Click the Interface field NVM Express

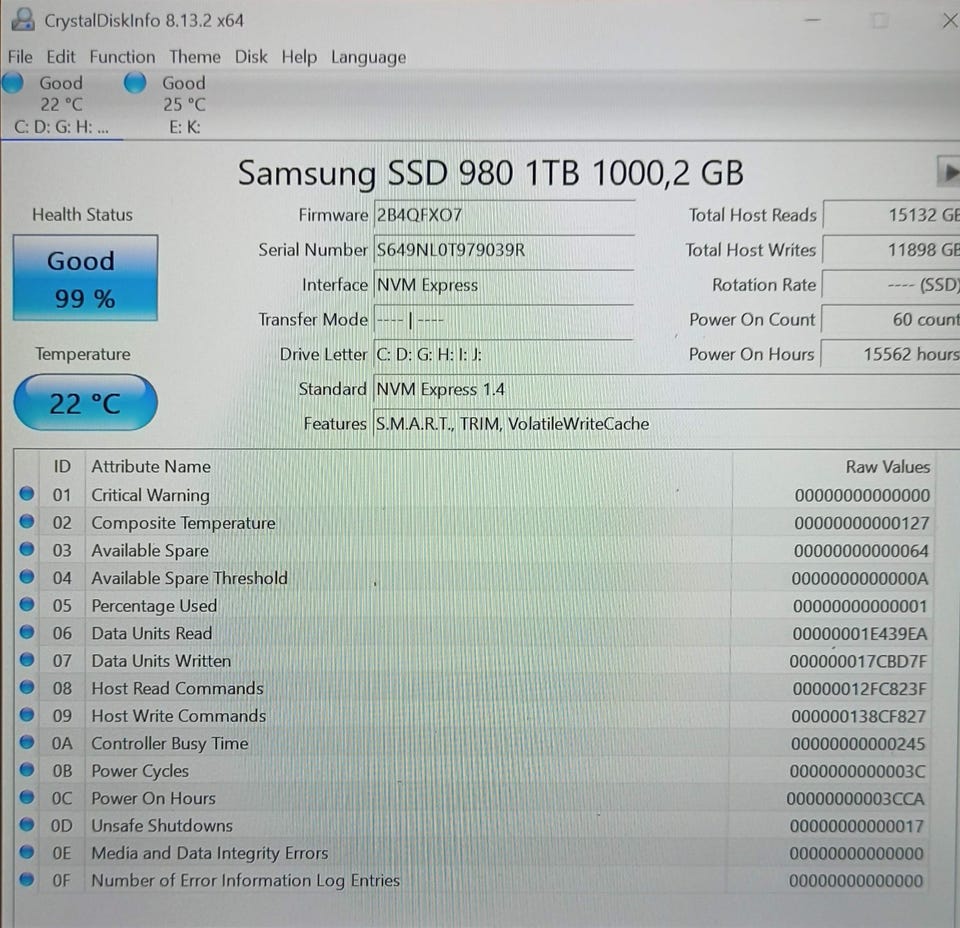503,285
